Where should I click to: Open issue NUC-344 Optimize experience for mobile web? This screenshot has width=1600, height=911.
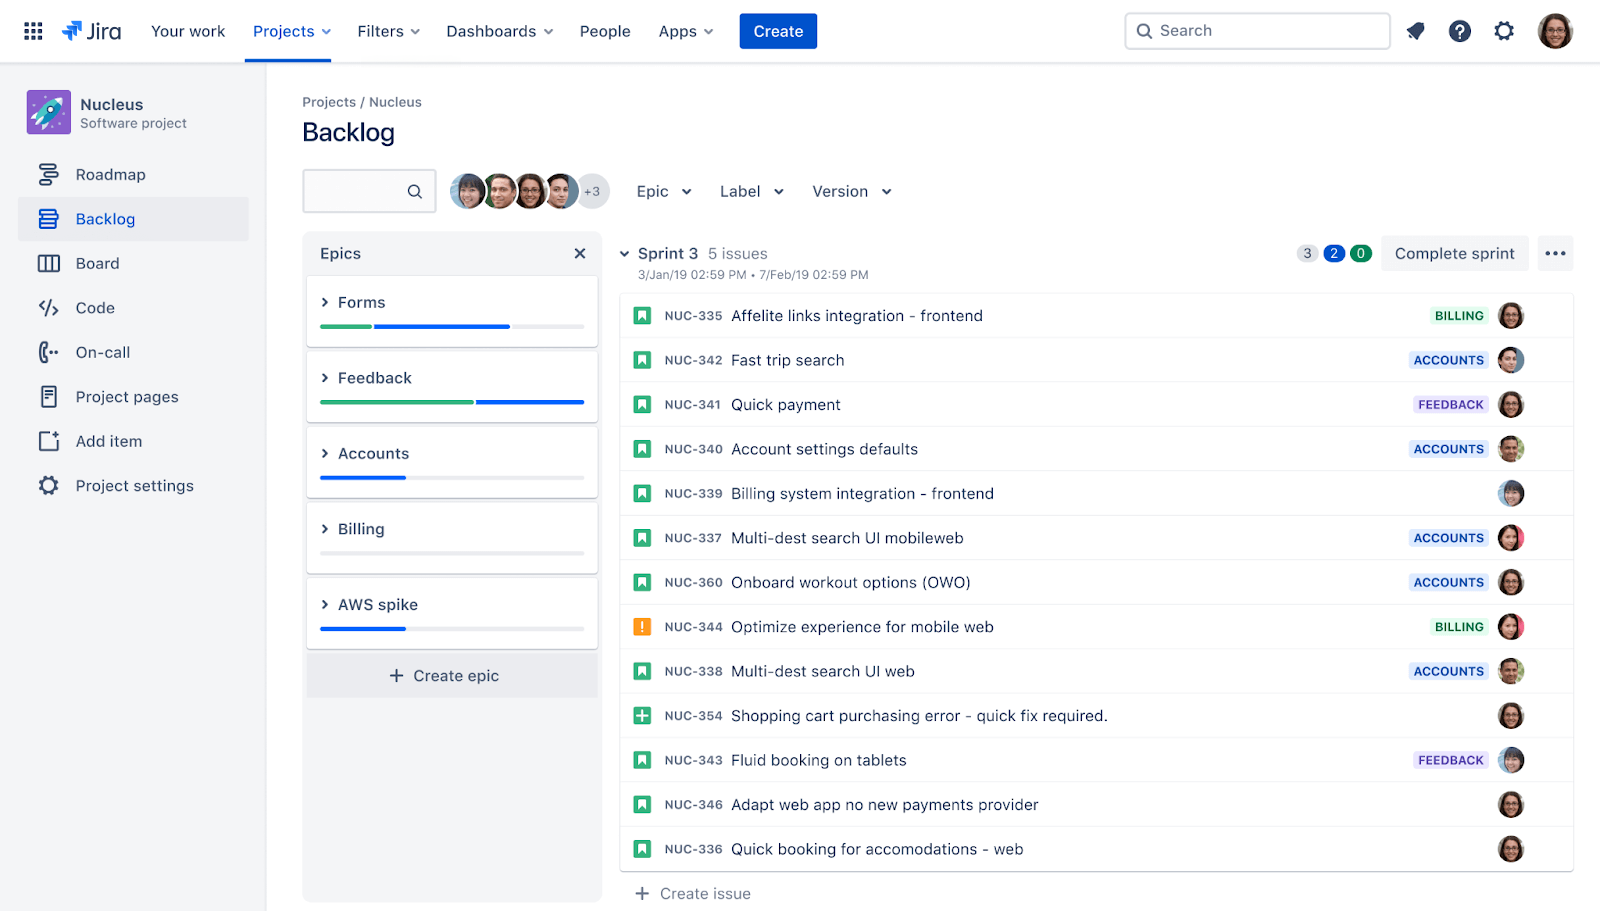click(862, 626)
